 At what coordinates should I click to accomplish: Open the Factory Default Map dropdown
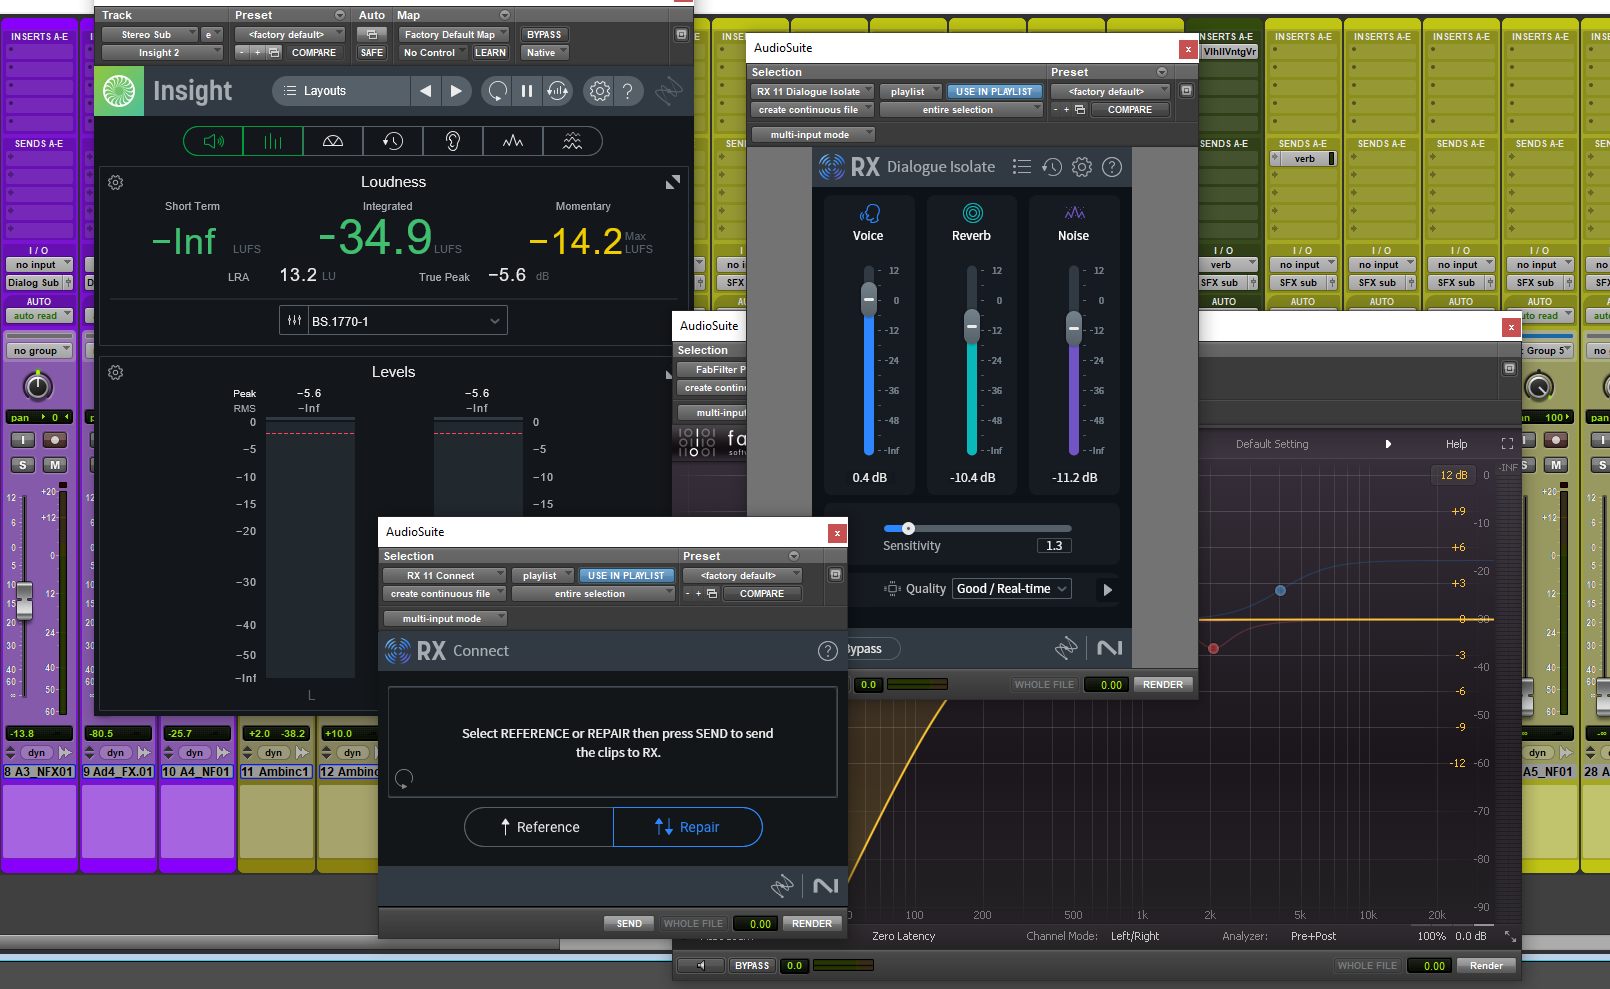tap(455, 35)
